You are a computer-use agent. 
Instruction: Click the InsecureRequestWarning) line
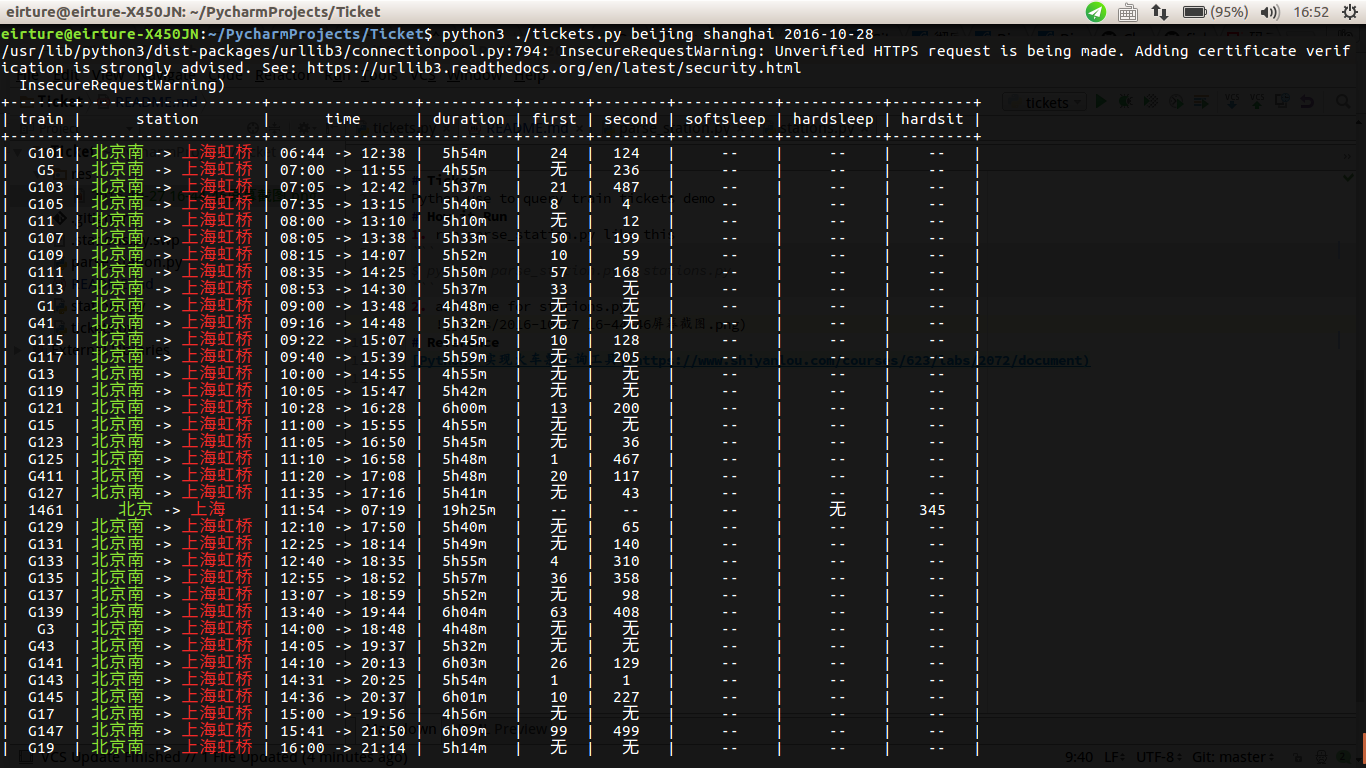(x=122, y=85)
